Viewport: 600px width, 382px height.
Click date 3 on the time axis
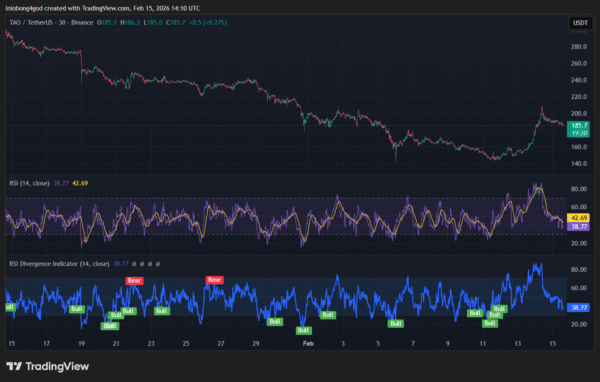343,344
